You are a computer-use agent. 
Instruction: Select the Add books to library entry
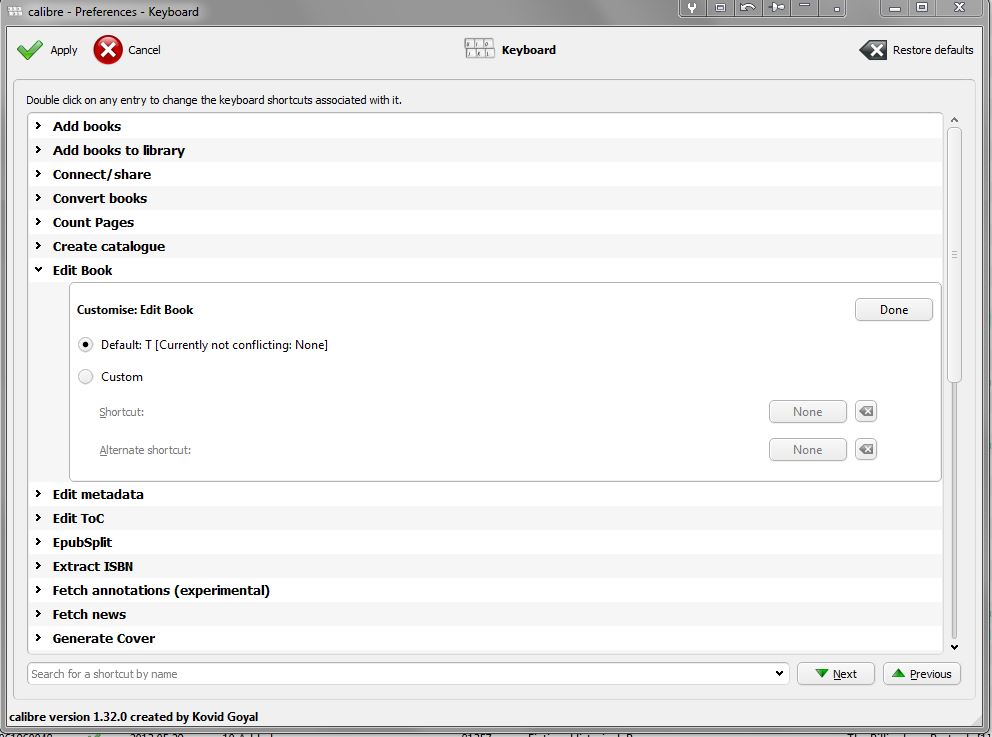(x=119, y=151)
